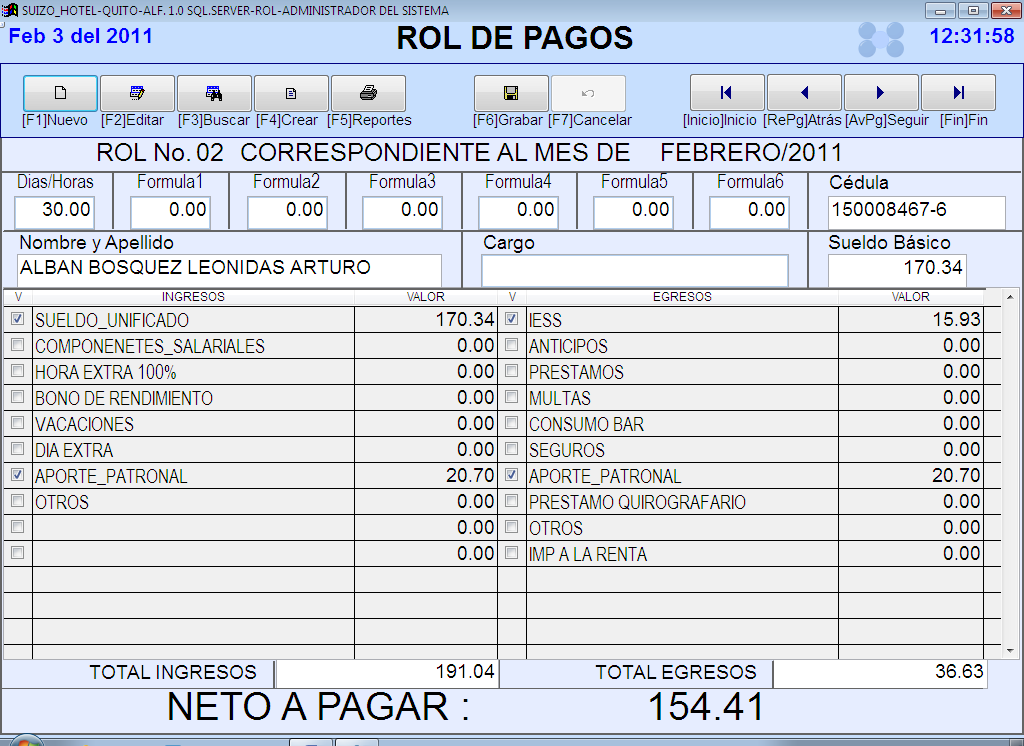Click the Crear document icon button
1024x746 pixels.
(291, 93)
